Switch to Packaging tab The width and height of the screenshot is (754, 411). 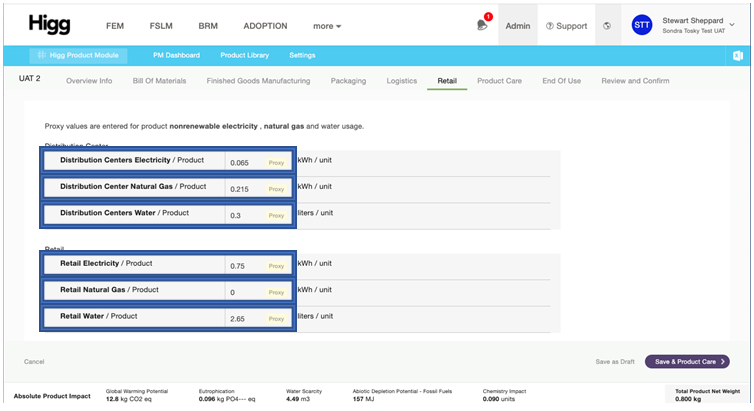click(348, 81)
